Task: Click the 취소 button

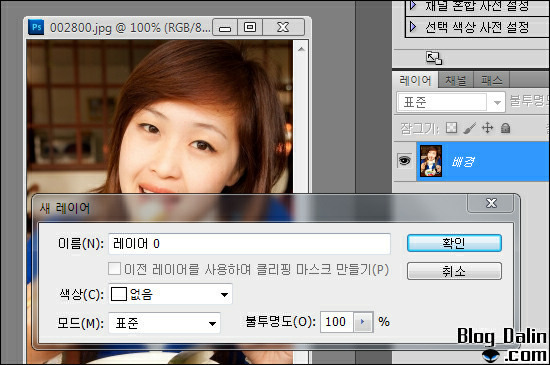Action: pyautogui.click(x=454, y=271)
